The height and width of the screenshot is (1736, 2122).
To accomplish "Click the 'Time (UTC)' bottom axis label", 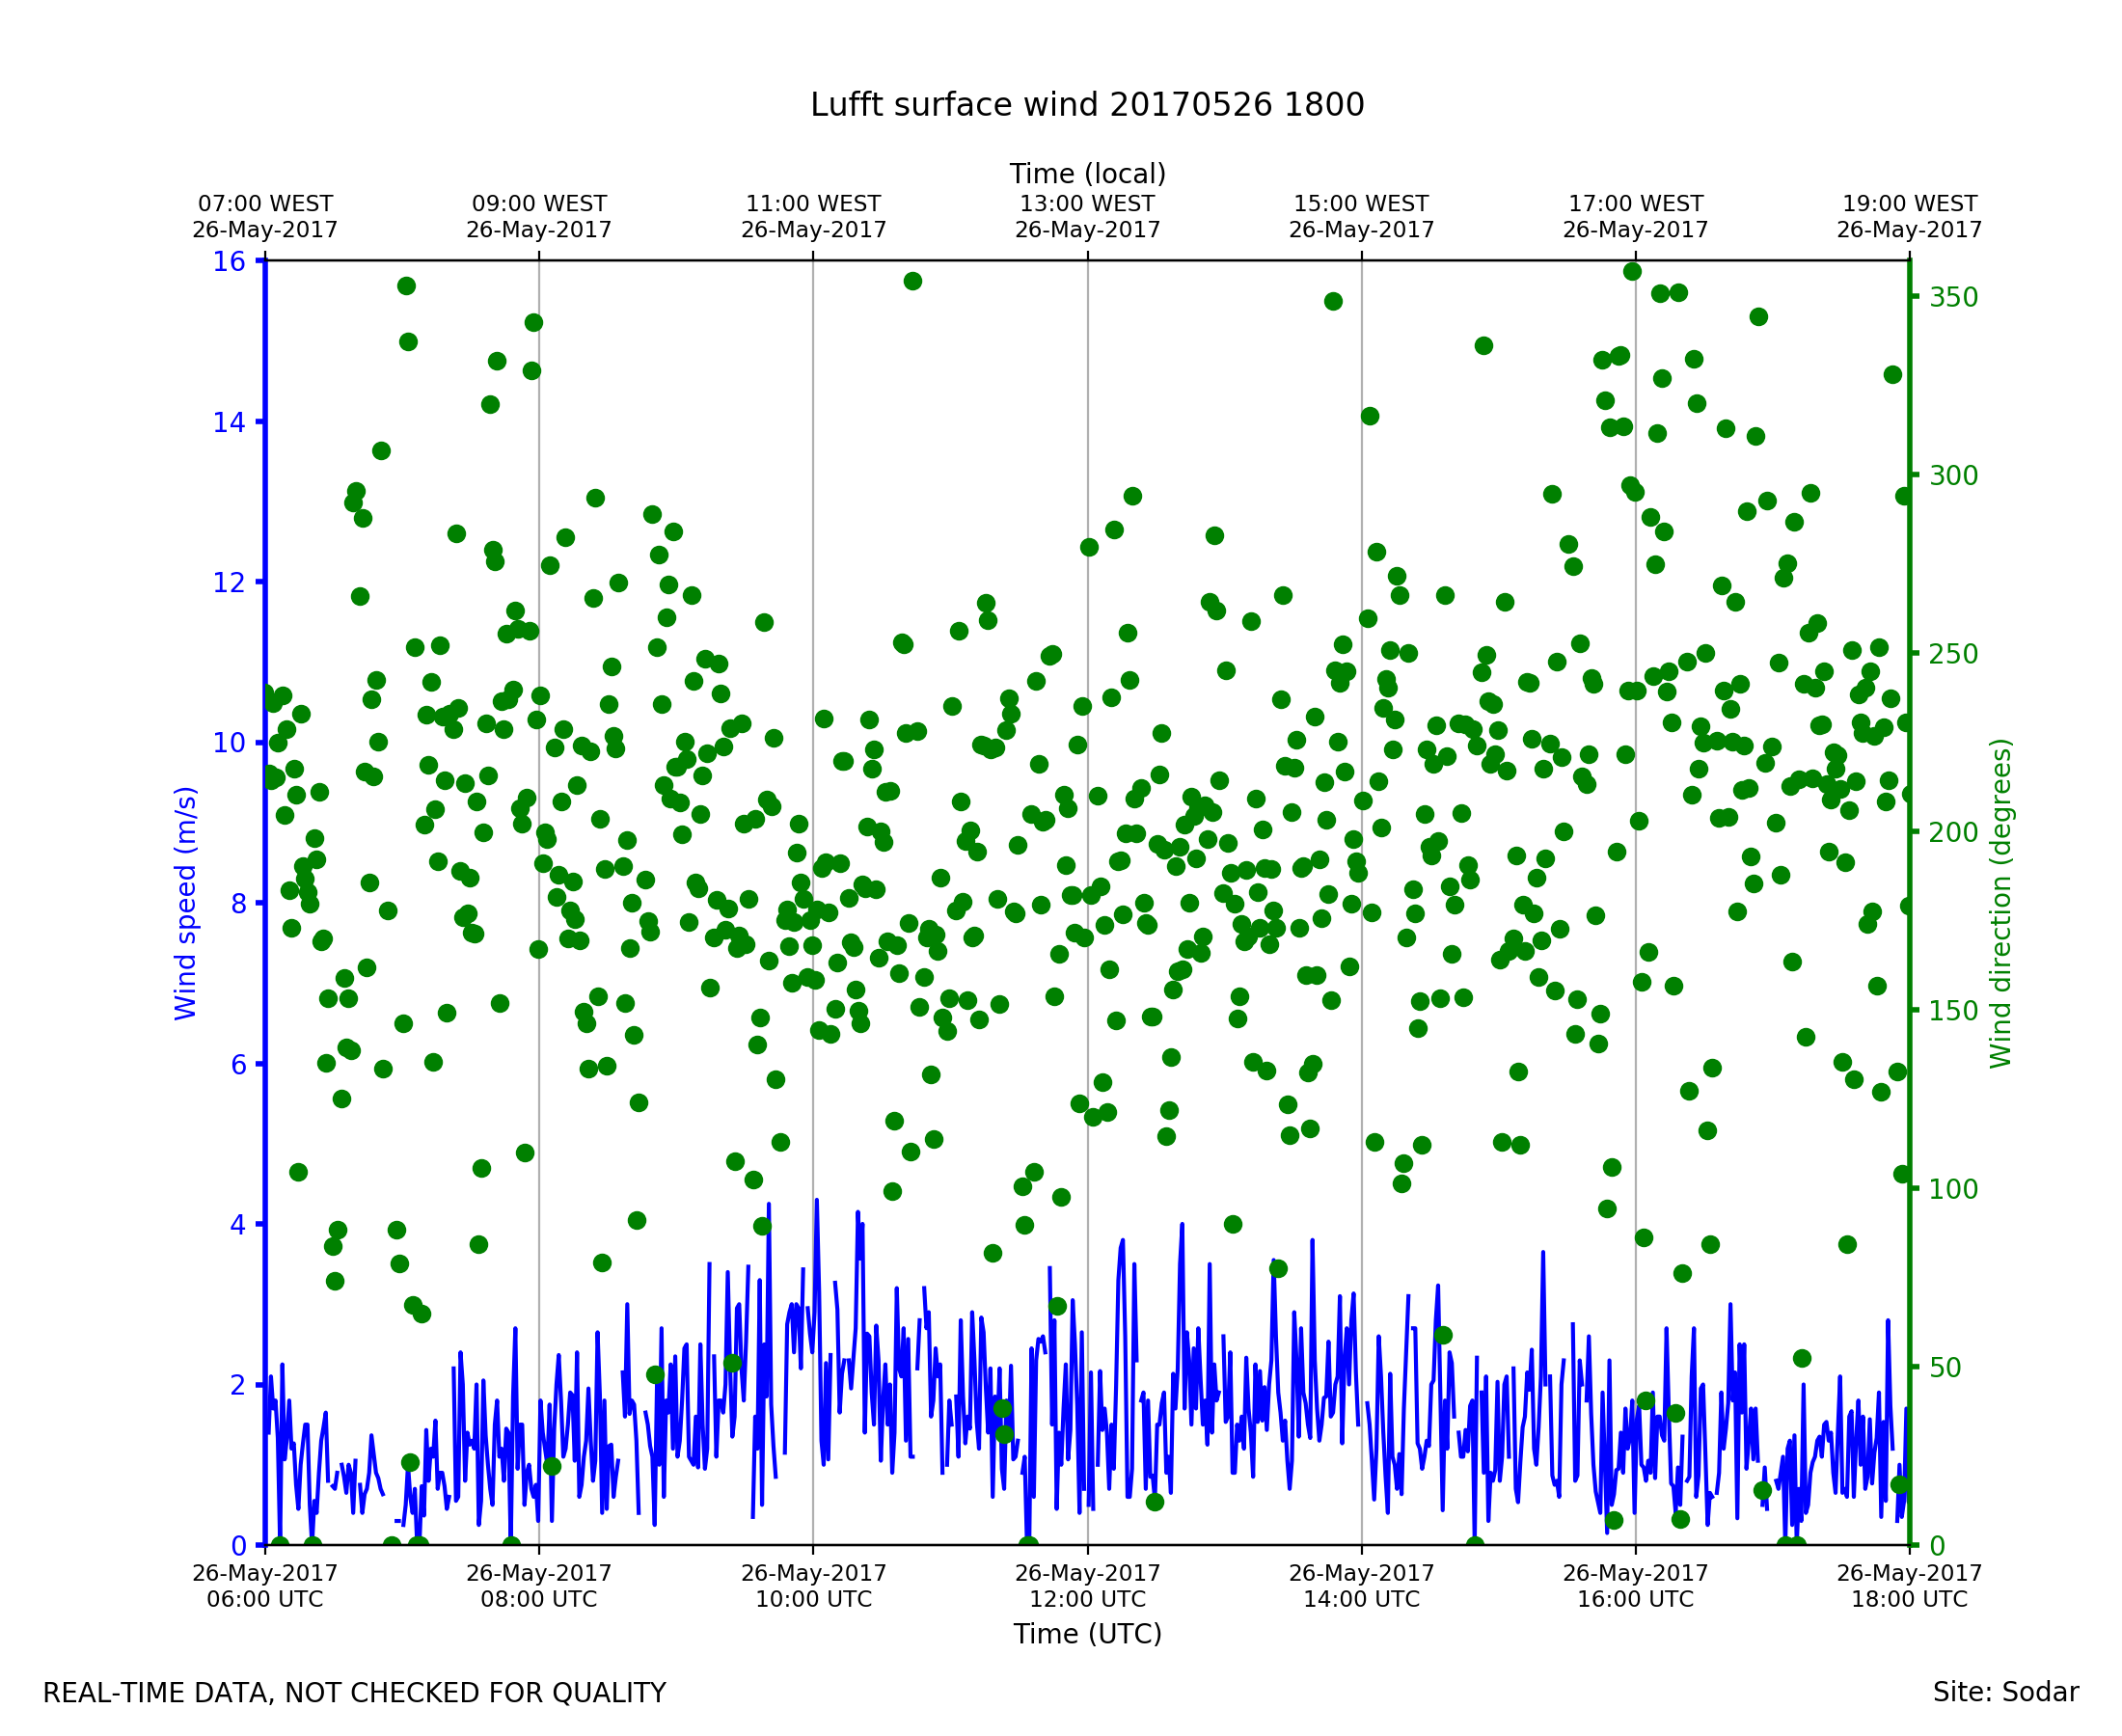I will [1087, 1634].
